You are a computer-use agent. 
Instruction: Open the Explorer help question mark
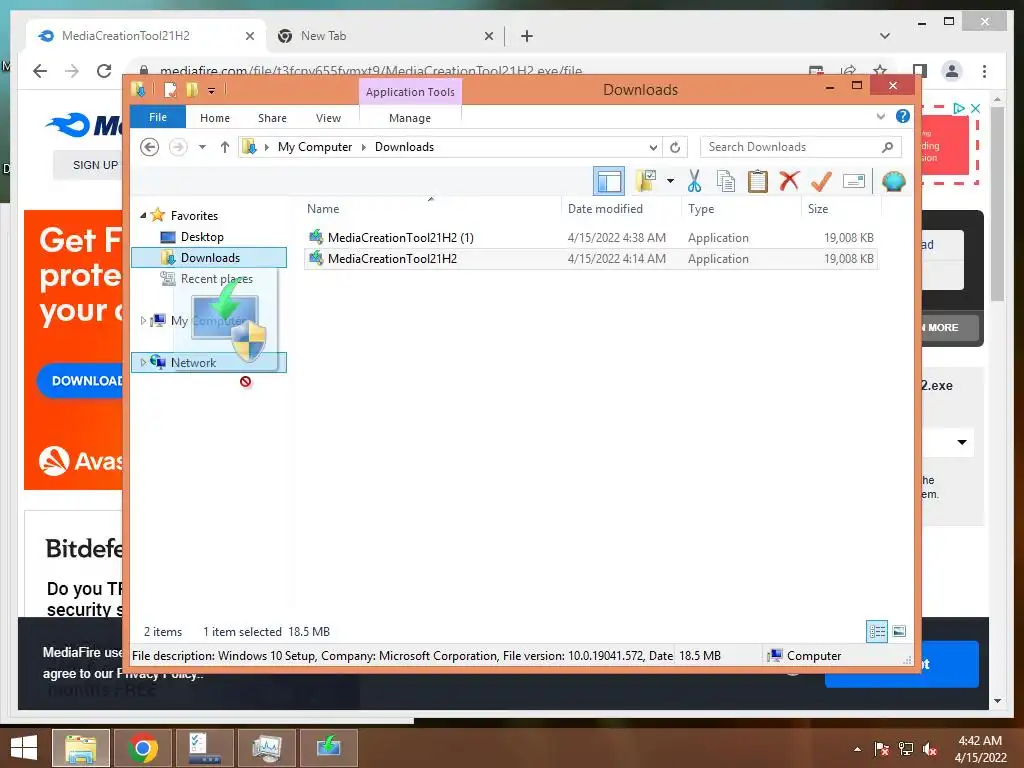tap(903, 116)
